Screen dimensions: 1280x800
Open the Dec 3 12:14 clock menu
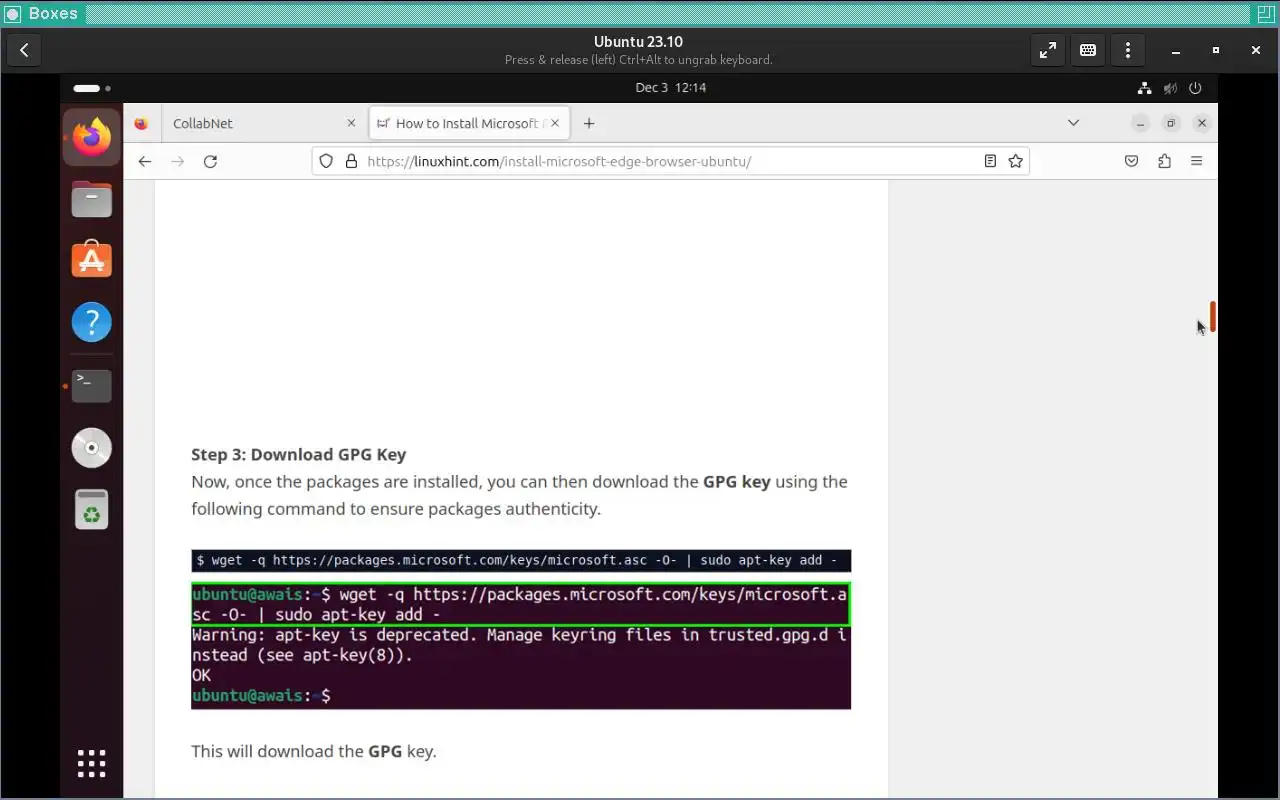(x=671, y=88)
